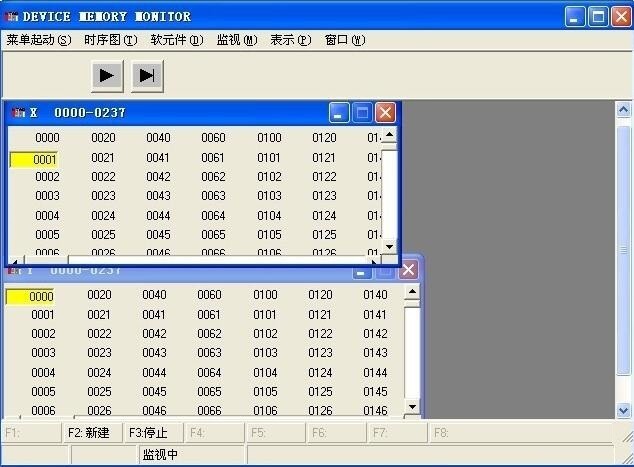
Task: Click the Device Memory Monitor app icon
Action: (x=11, y=17)
